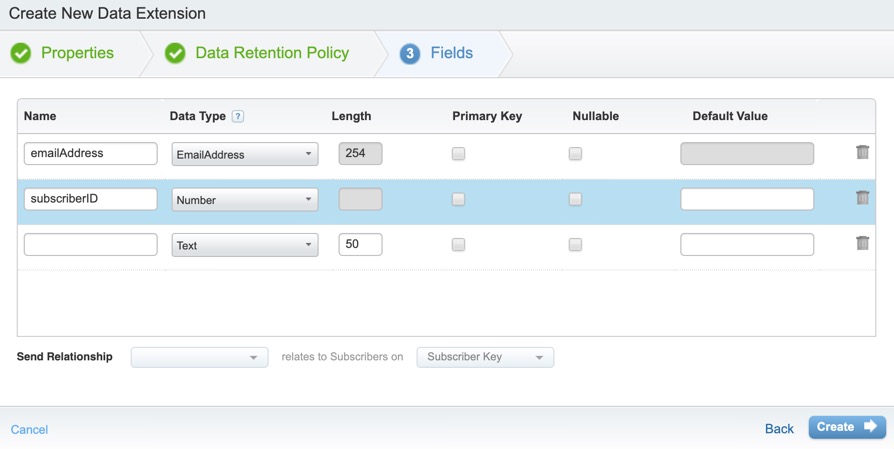Click the Cancel link
Viewport: 894px width, 449px height.
[29, 430]
